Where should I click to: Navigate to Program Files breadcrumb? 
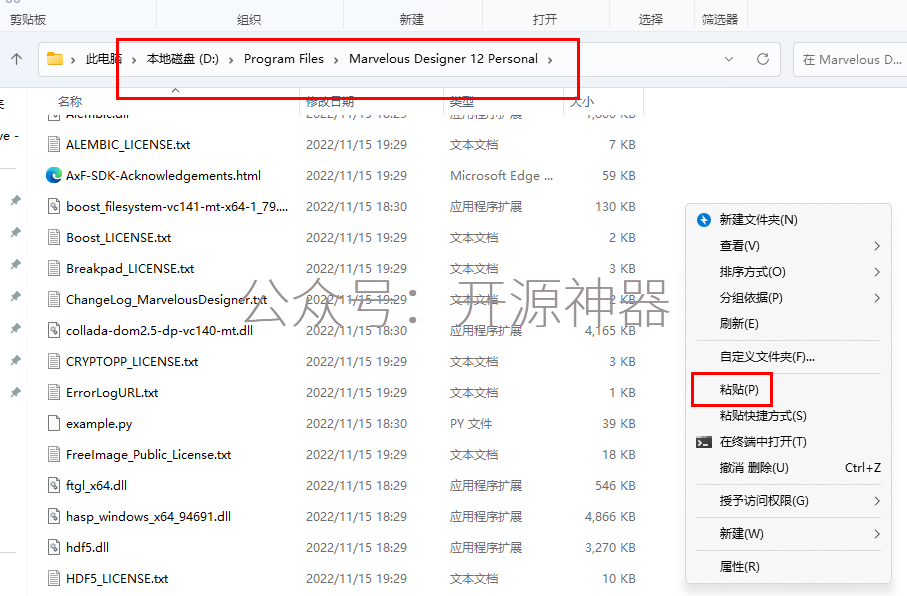point(283,59)
